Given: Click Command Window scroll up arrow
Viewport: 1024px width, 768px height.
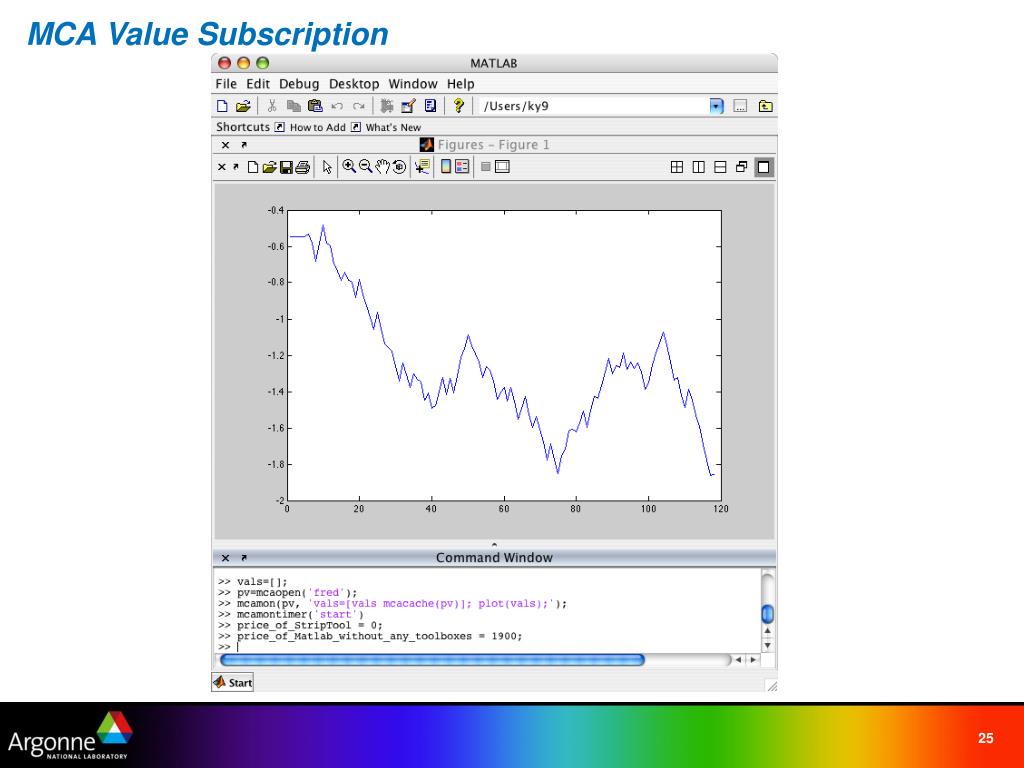Looking at the screenshot, I should click(768, 631).
